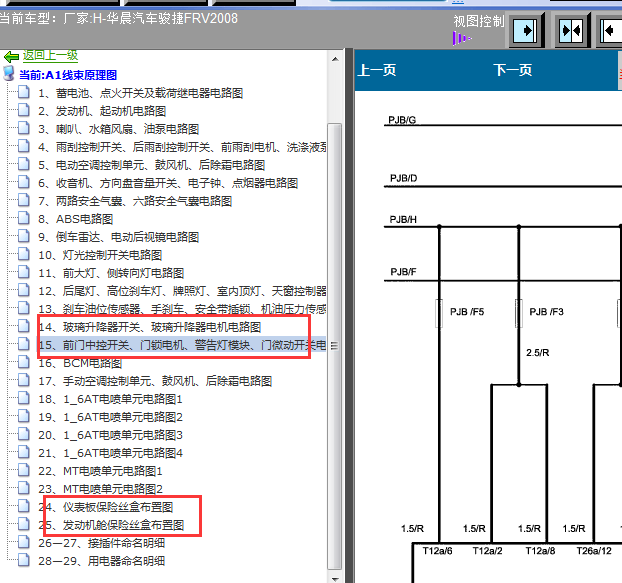Click the left-arrow view control button
Screen dimensions: 622x583
coord(610,31)
